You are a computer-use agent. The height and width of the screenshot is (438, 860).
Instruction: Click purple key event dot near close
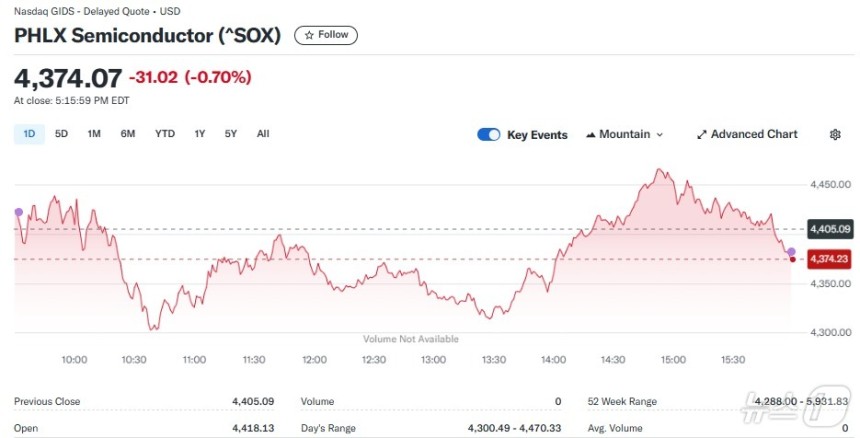pos(791,252)
